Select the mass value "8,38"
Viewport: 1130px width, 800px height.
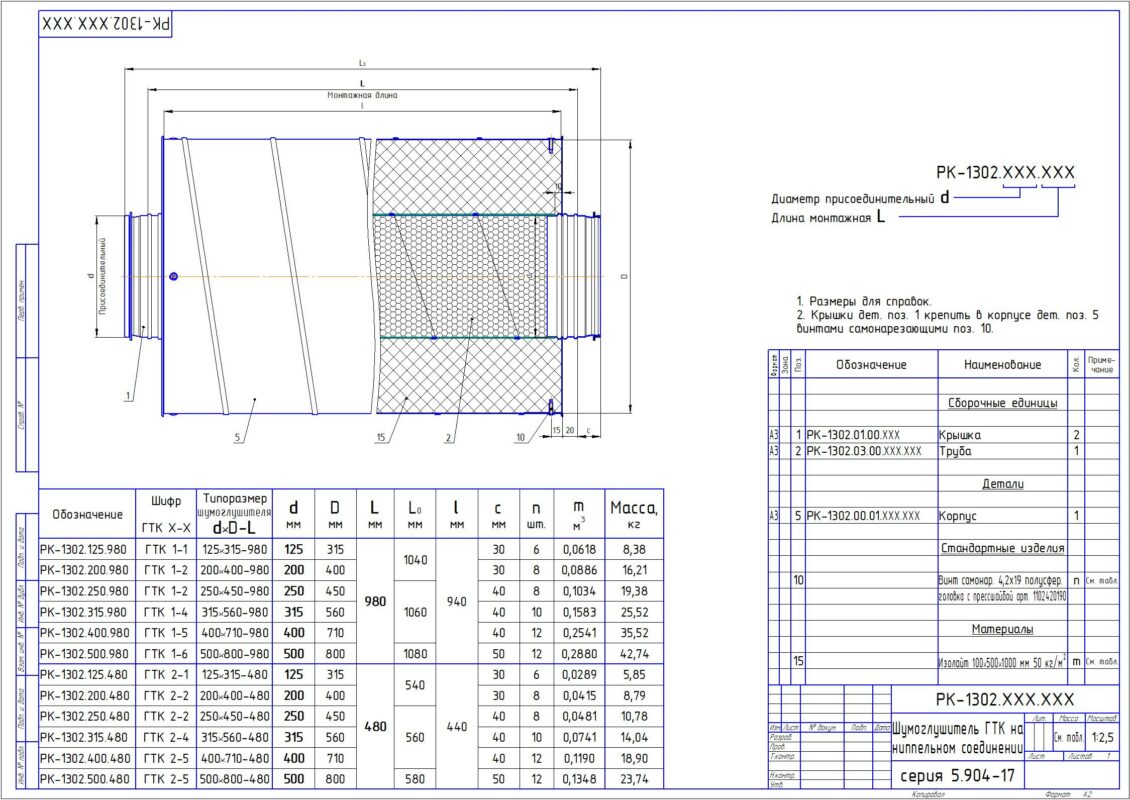click(633, 549)
